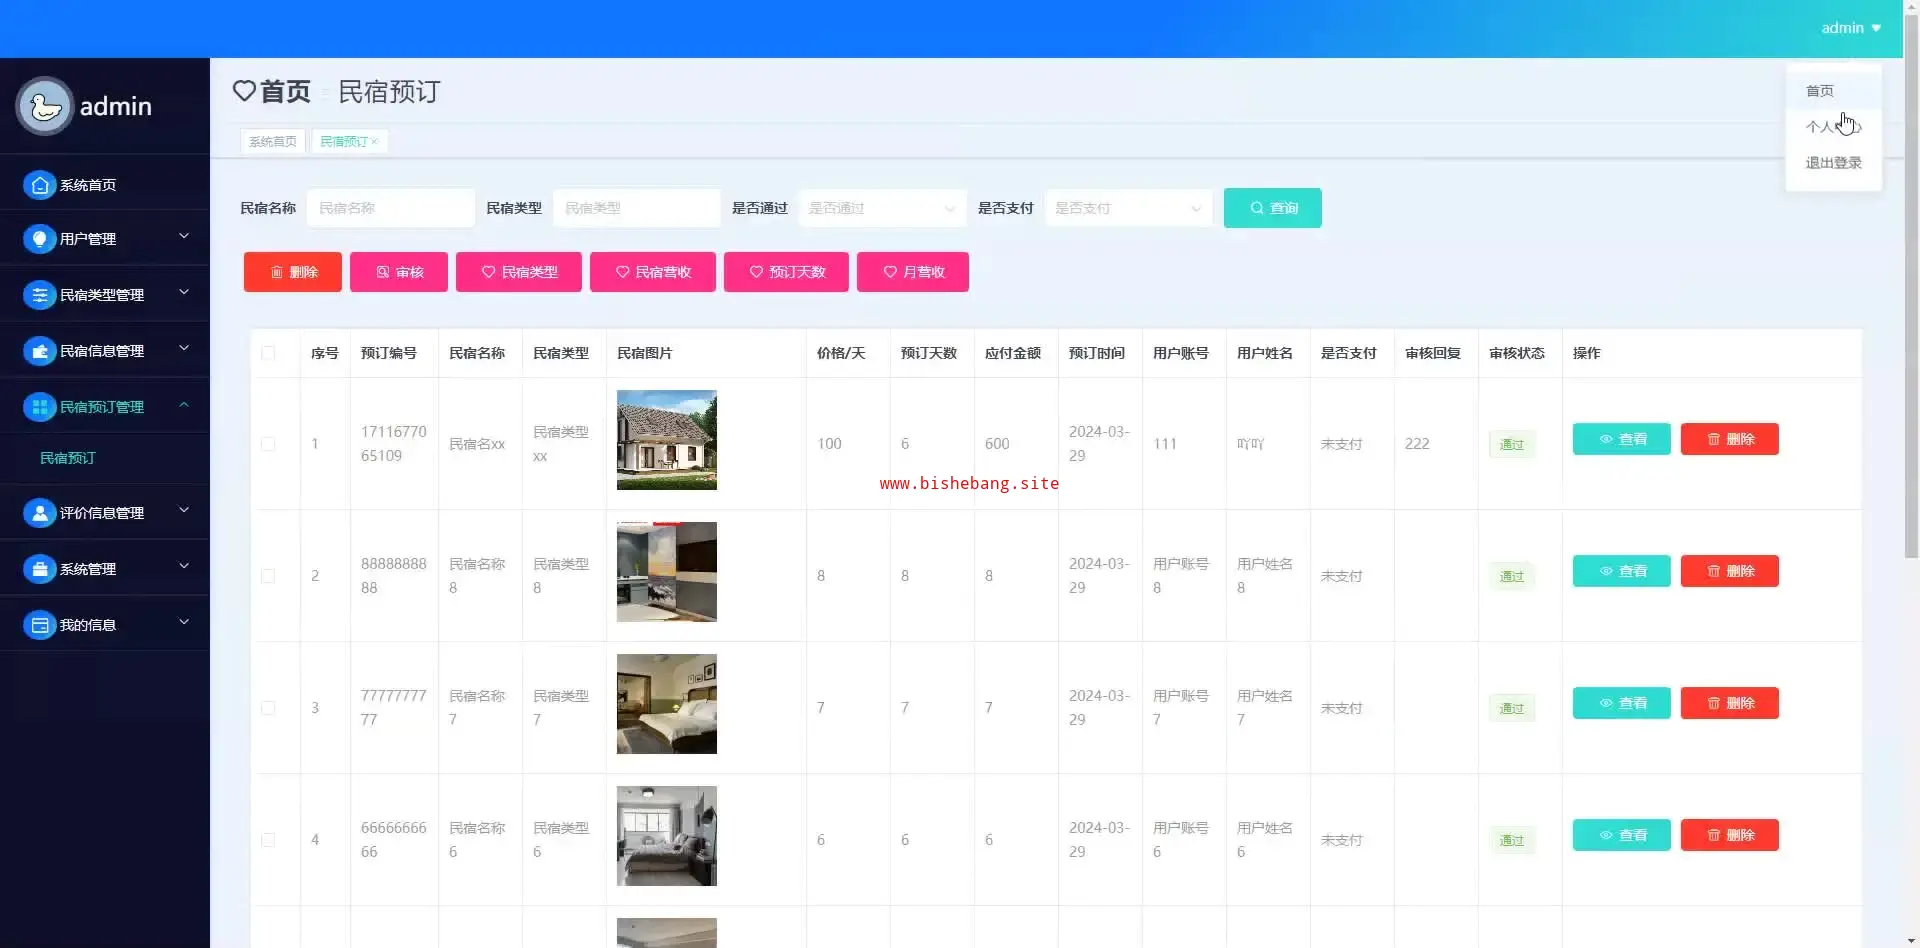This screenshot has height=948, width=1920.
Task: Click the 我的信息 sidebar icon
Action: 39,625
